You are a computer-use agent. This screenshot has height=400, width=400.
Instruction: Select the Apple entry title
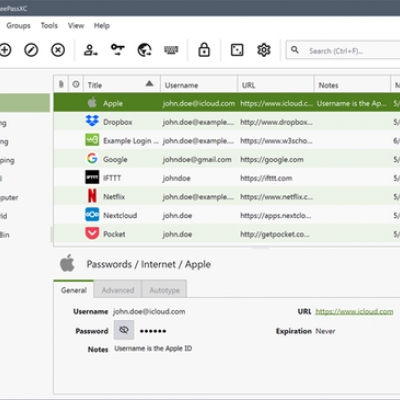(x=113, y=103)
